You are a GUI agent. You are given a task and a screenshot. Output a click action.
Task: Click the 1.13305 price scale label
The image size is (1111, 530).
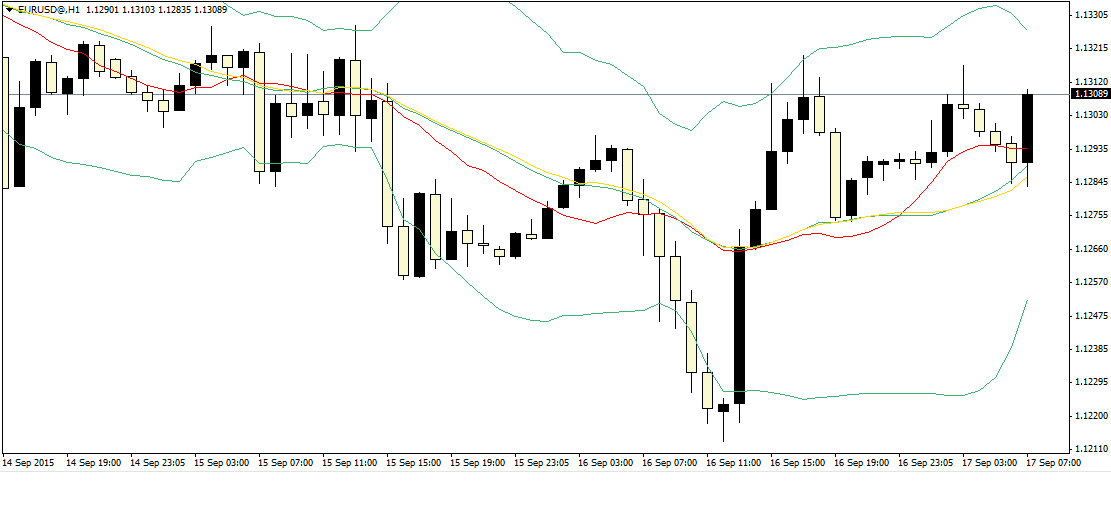[1089, 15]
